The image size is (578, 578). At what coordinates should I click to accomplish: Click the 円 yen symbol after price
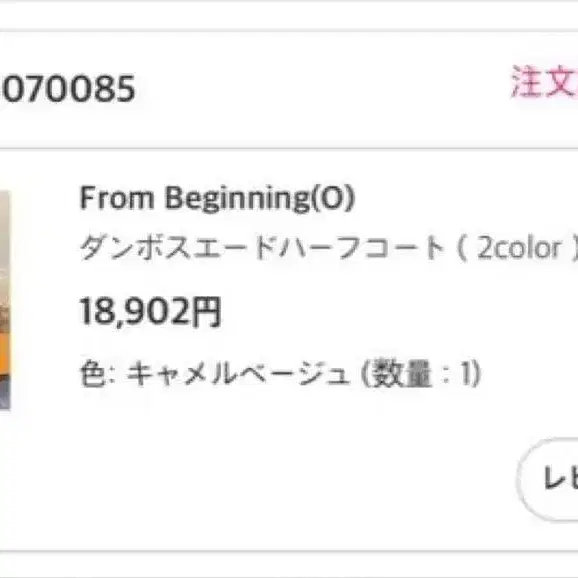click(207, 312)
